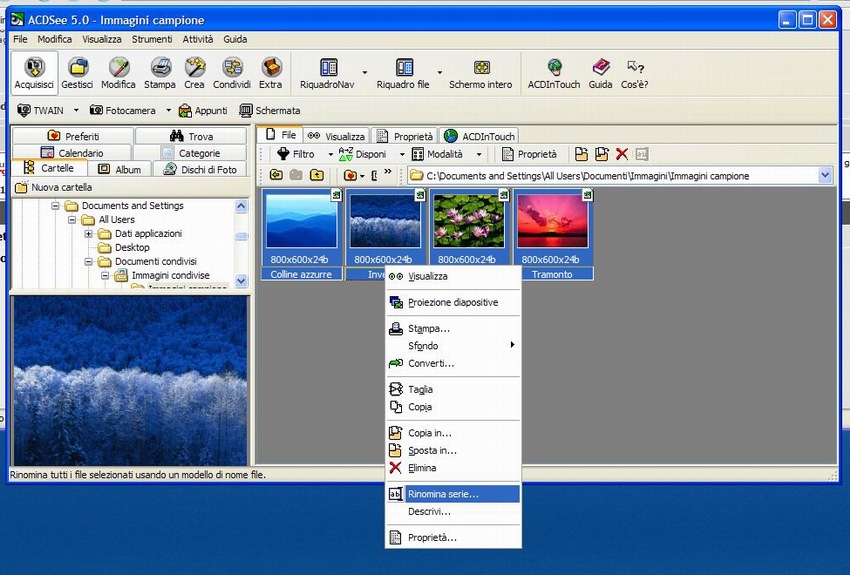Open the Attività menu

[198, 39]
